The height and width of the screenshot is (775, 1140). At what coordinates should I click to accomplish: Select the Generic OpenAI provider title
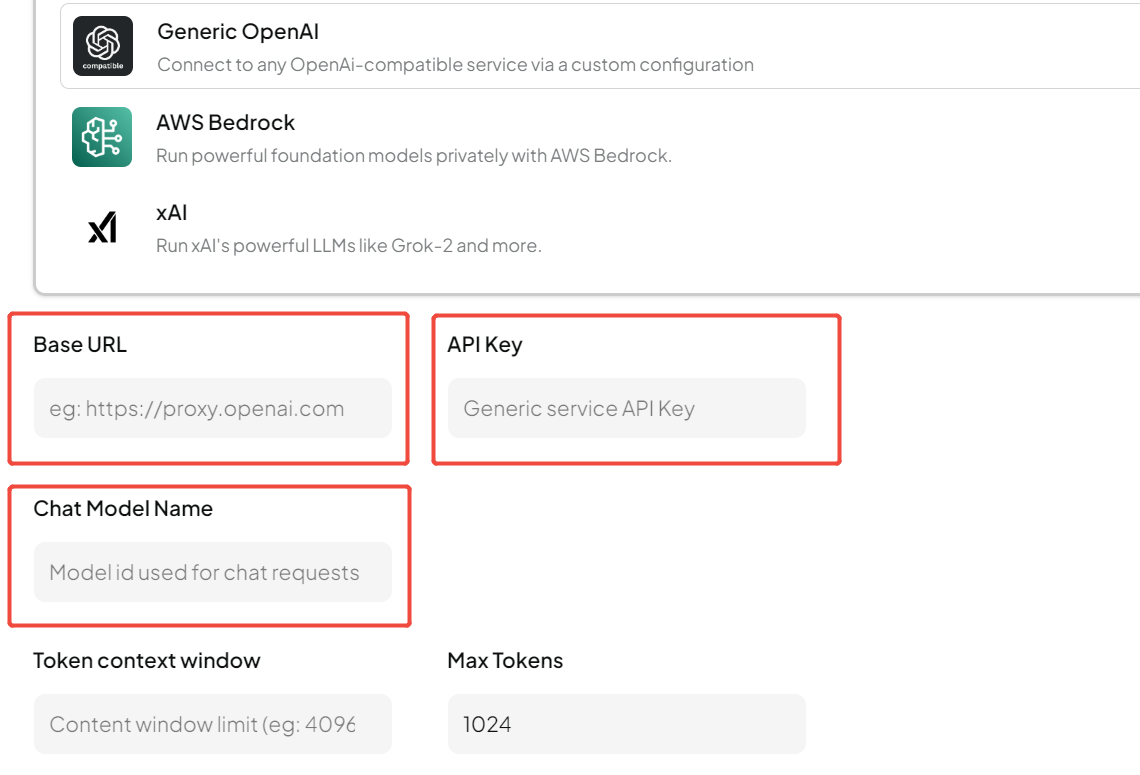(x=238, y=31)
